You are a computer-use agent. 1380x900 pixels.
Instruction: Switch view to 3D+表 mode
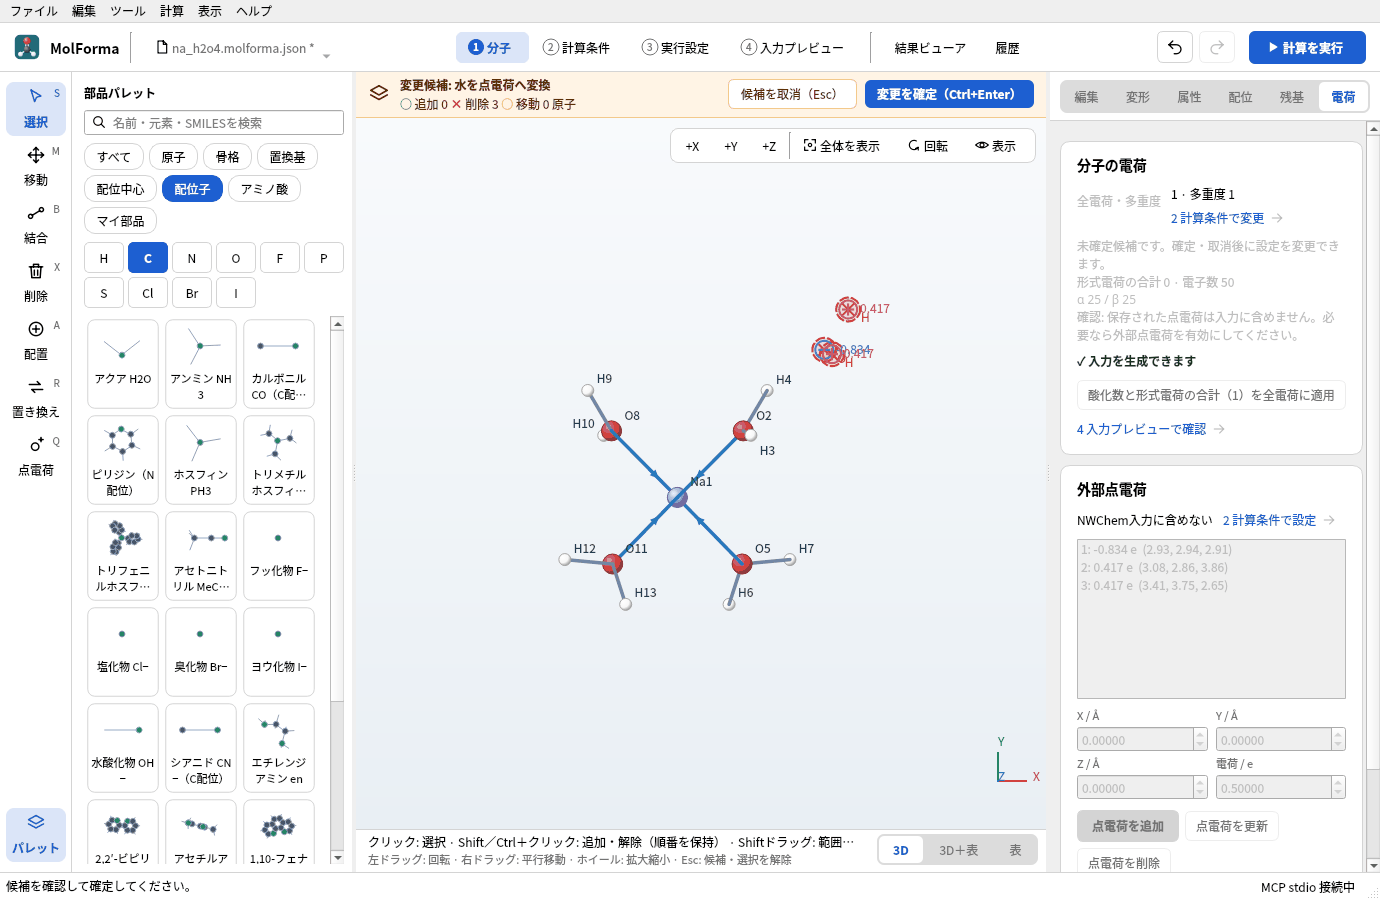tap(958, 850)
